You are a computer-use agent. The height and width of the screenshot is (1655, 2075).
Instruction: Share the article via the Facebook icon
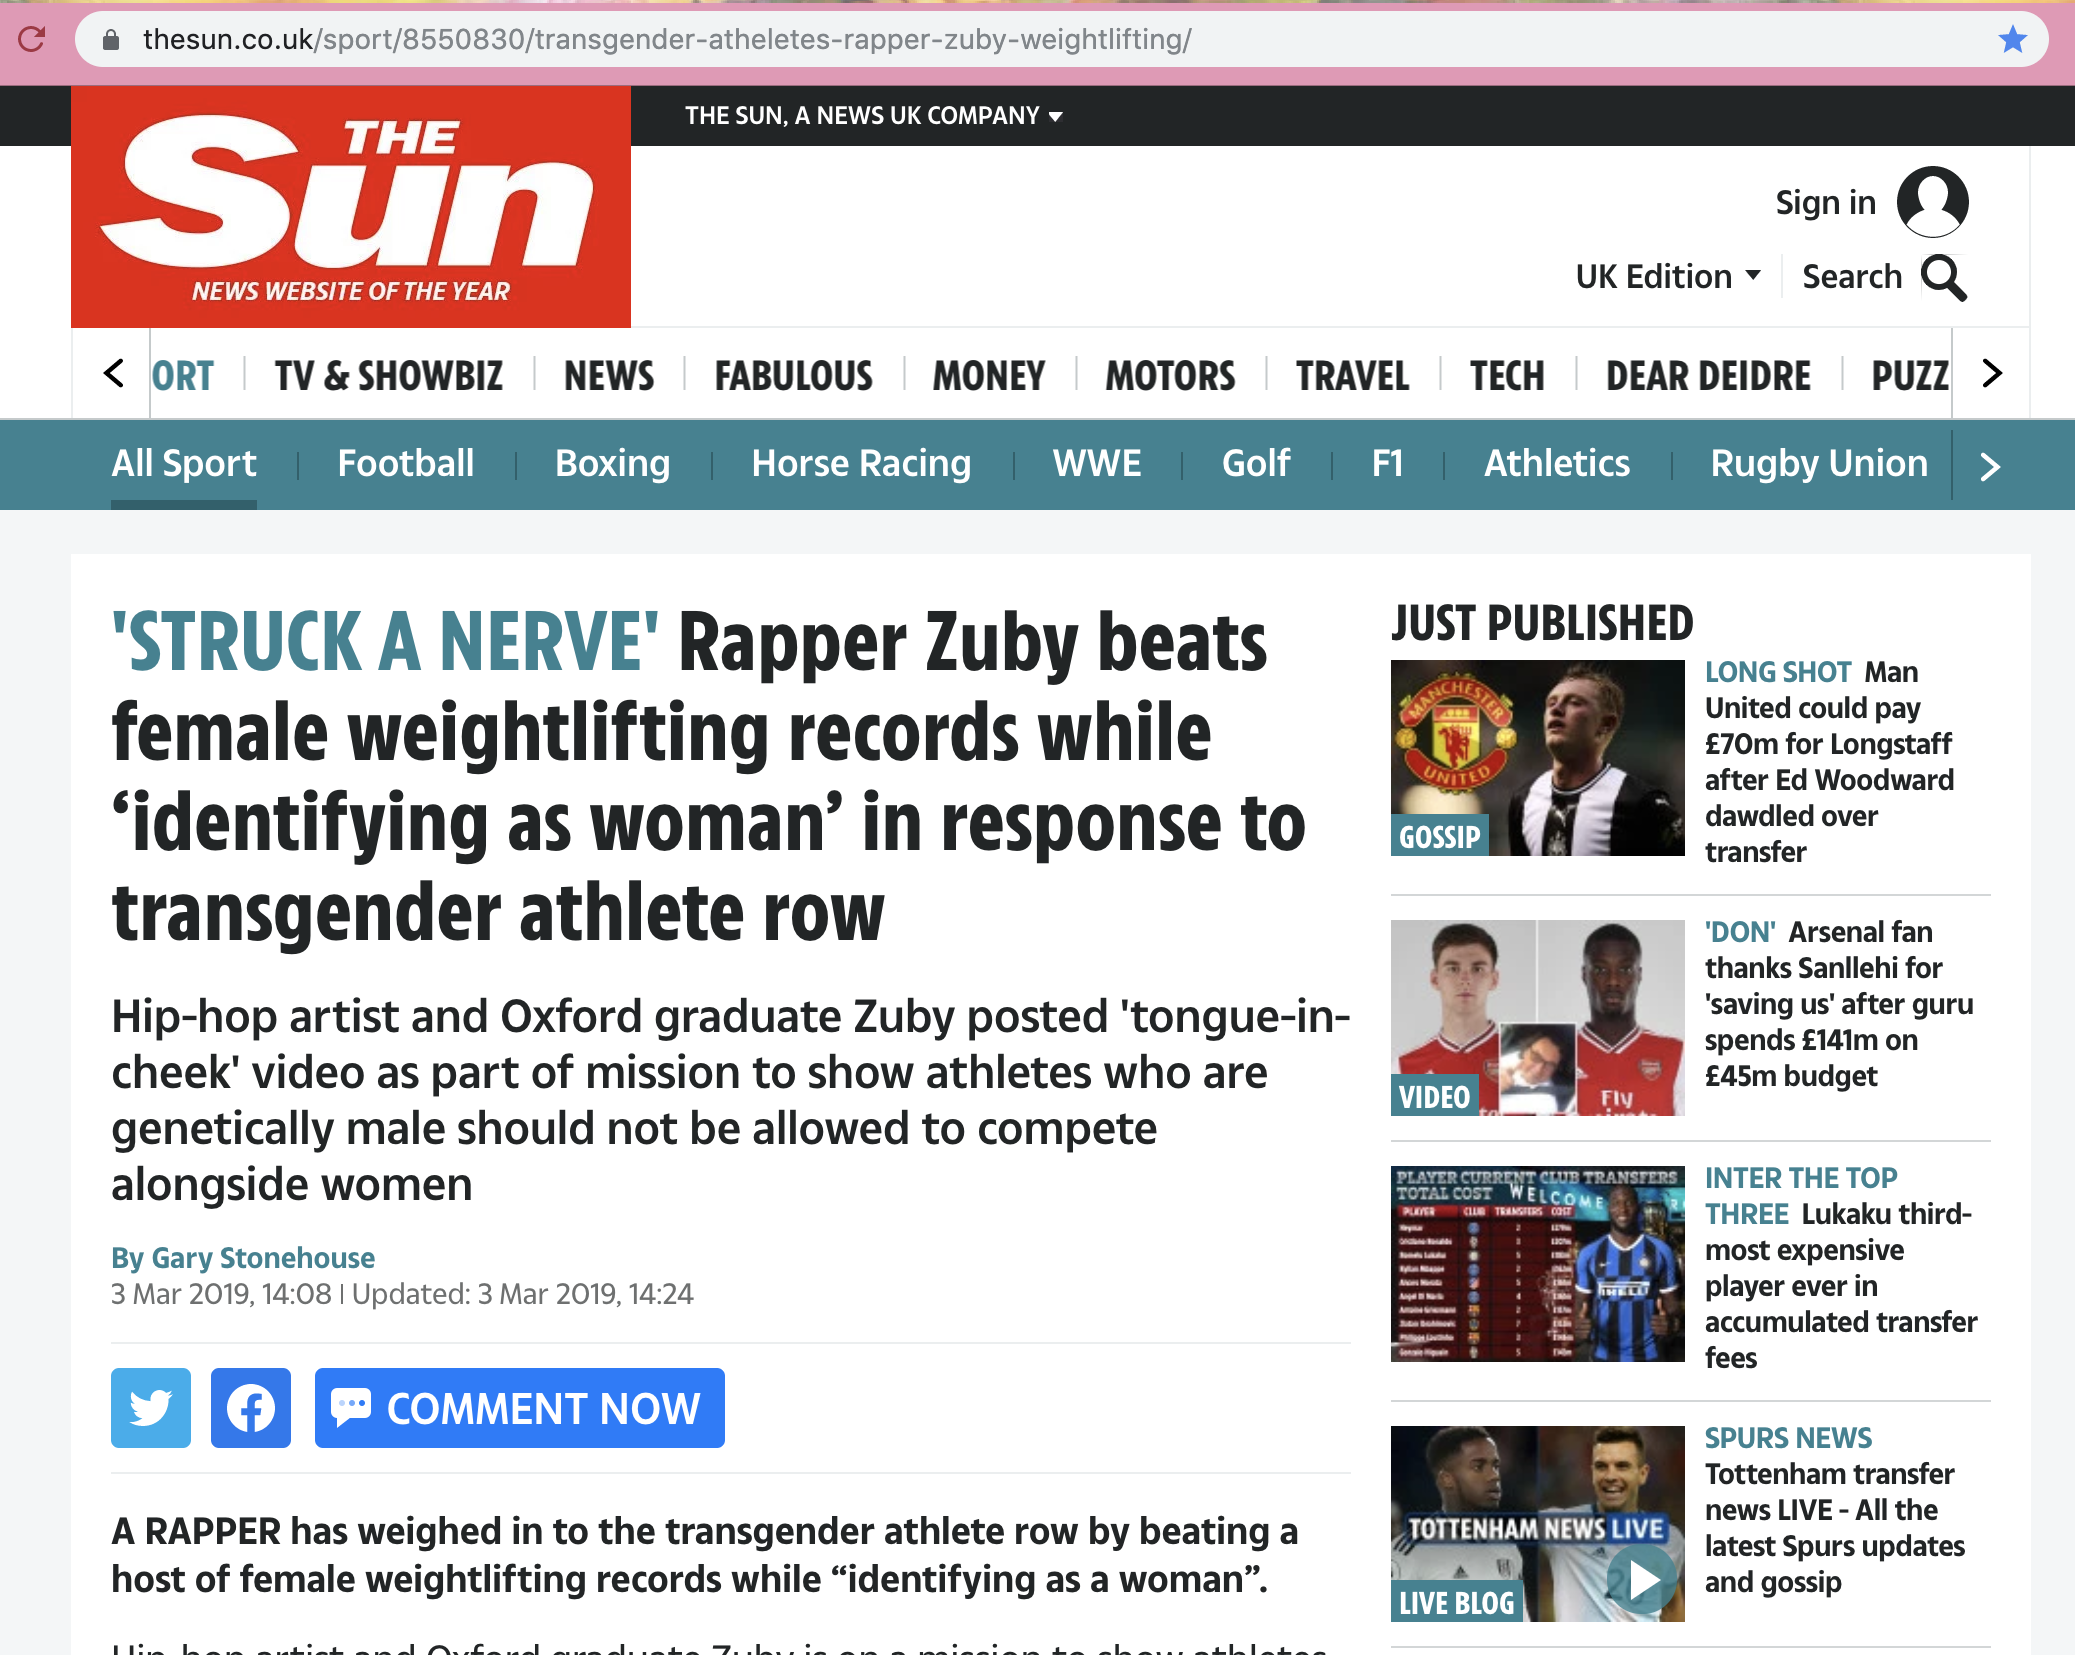tap(251, 1408)
